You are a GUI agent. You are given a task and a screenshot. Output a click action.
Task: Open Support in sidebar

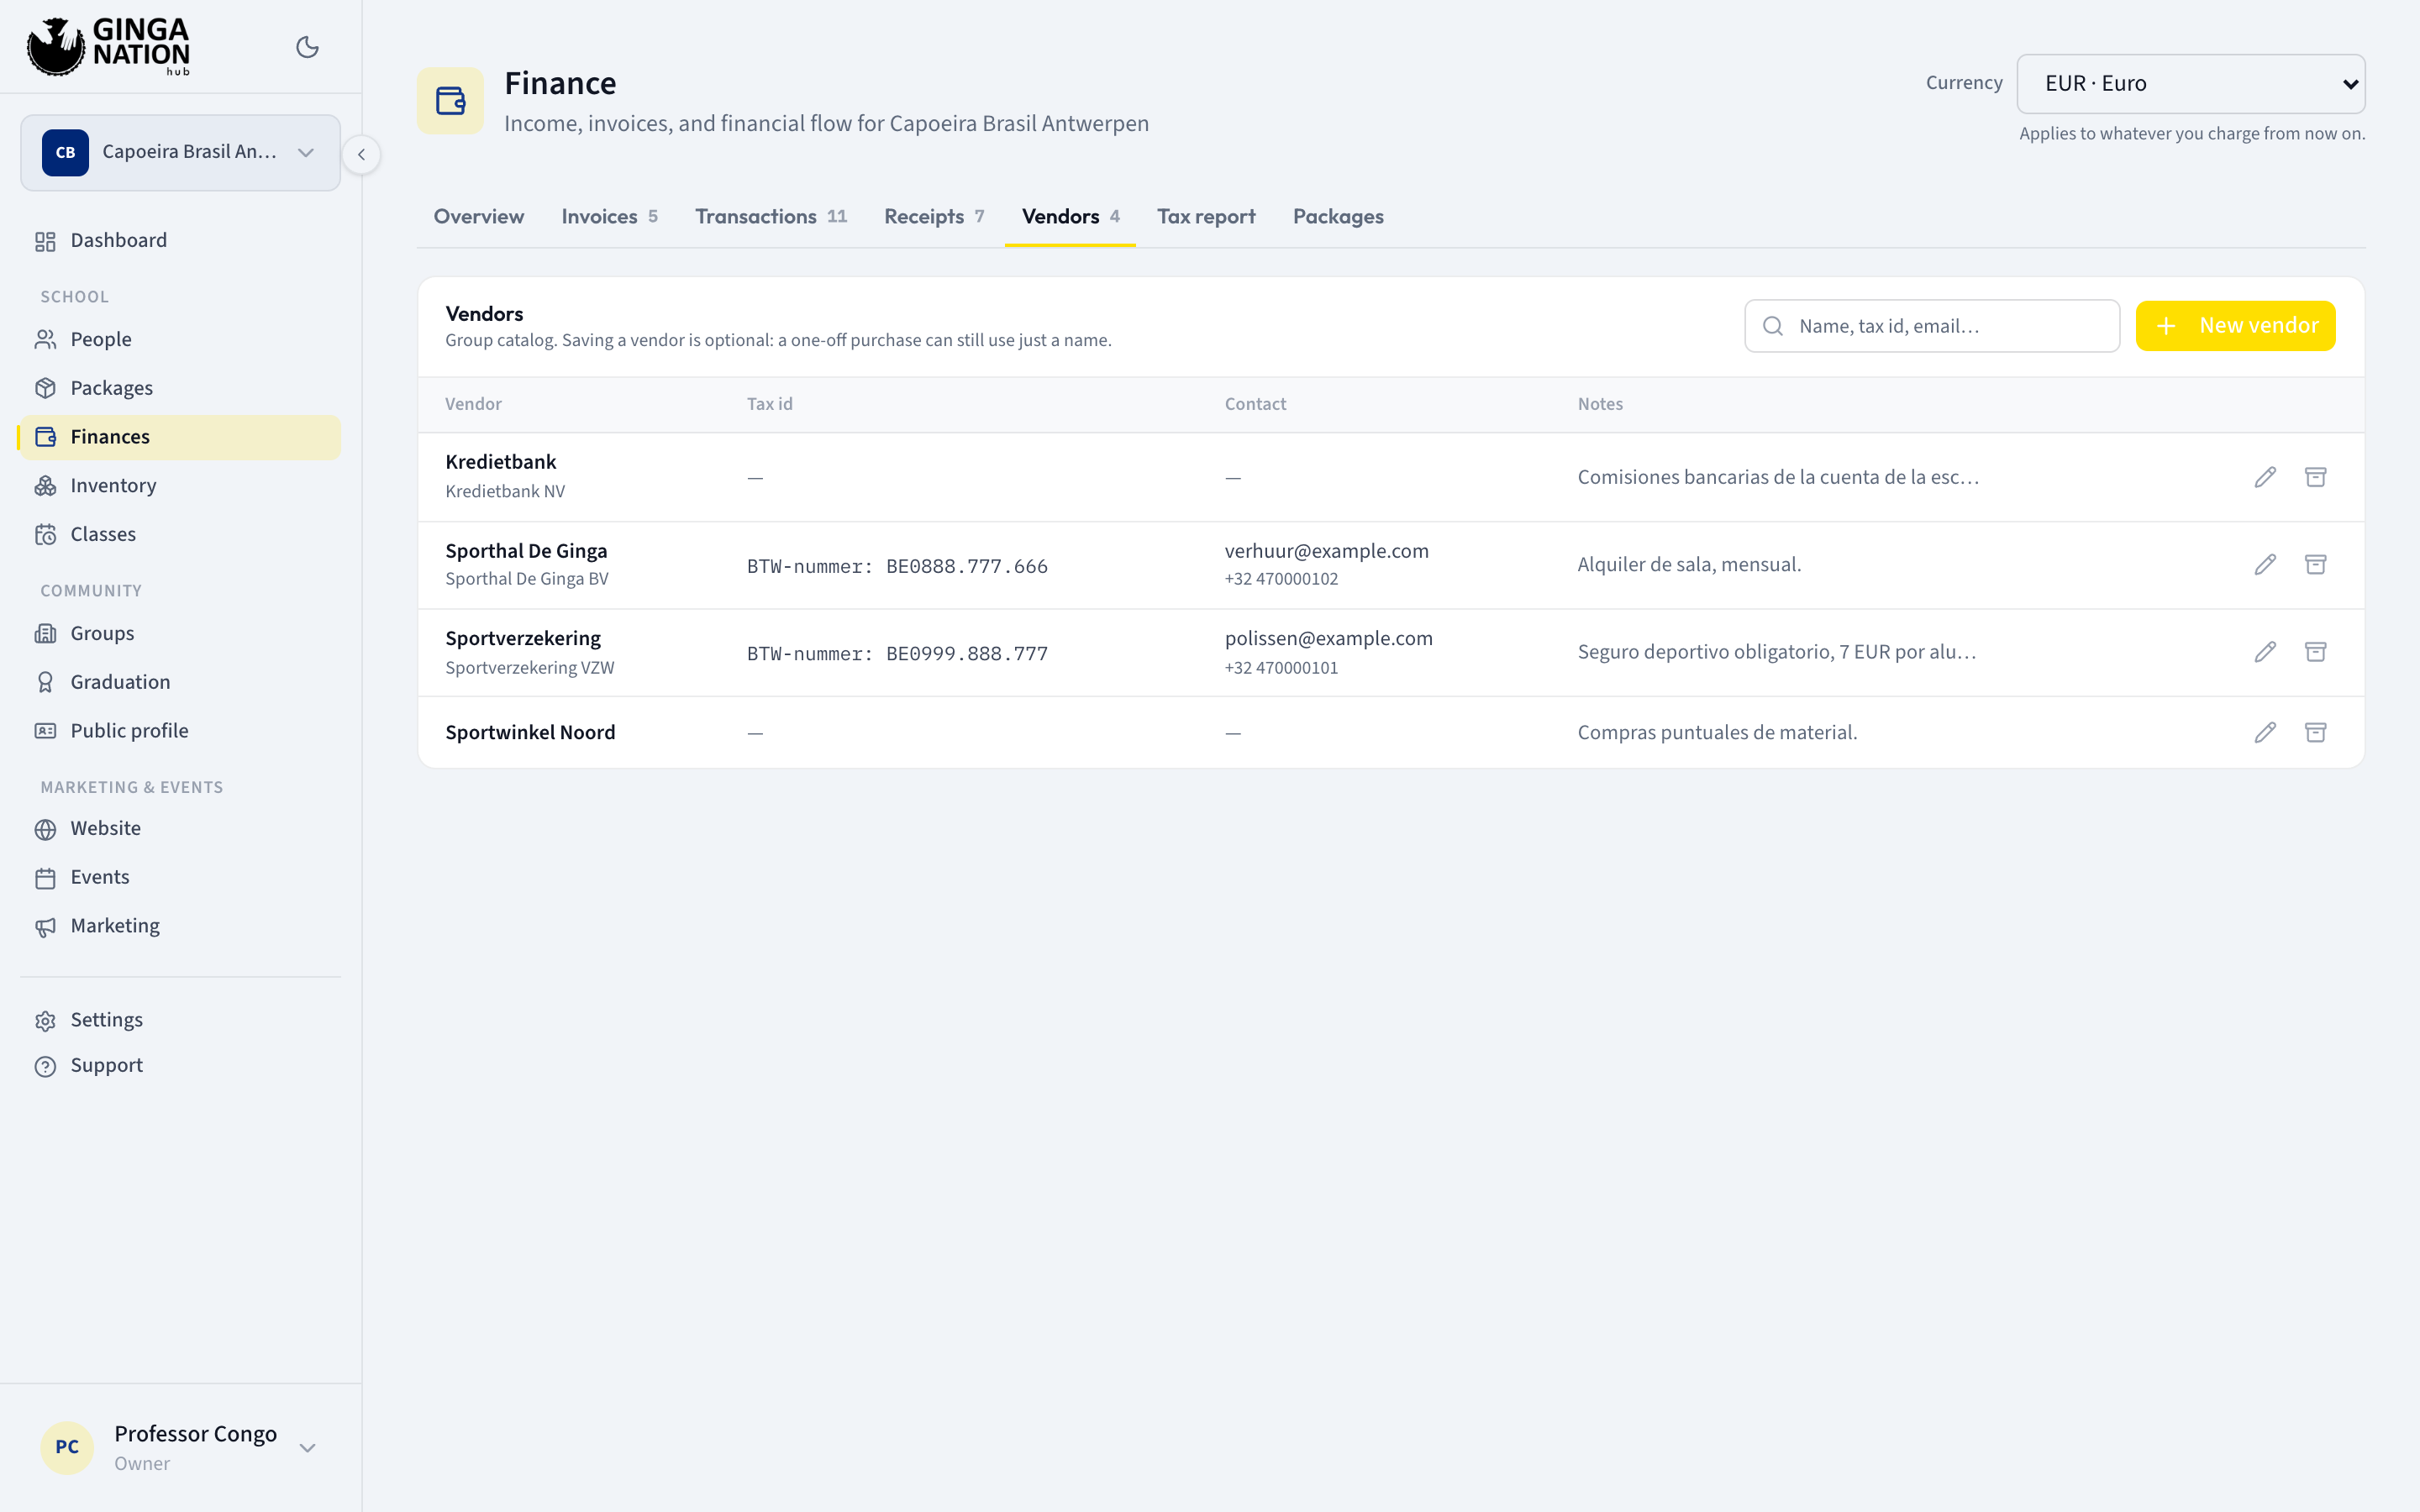180,1066
